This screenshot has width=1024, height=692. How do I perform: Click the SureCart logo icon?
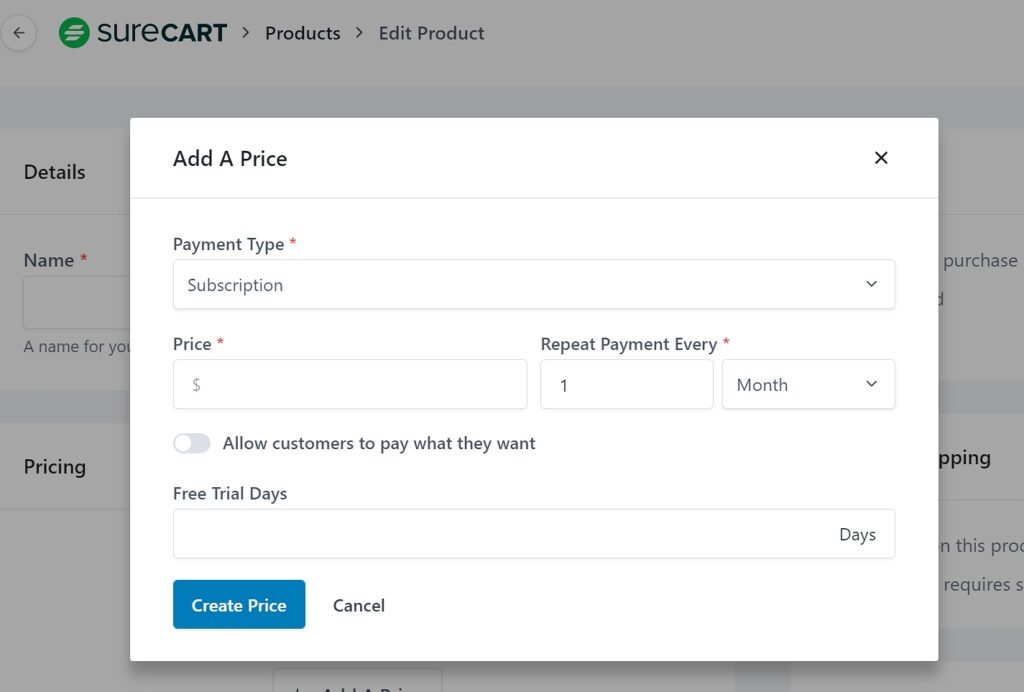pos(74,33)
